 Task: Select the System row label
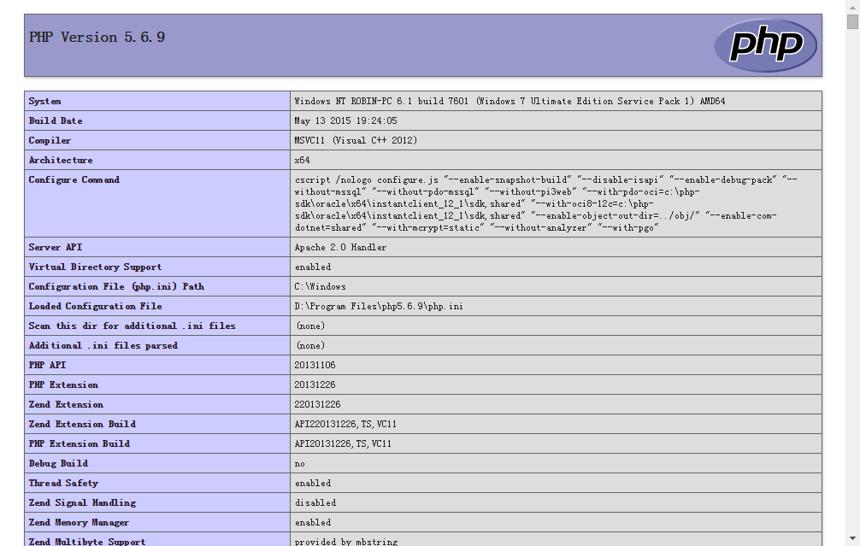click(x=45, y=101)
